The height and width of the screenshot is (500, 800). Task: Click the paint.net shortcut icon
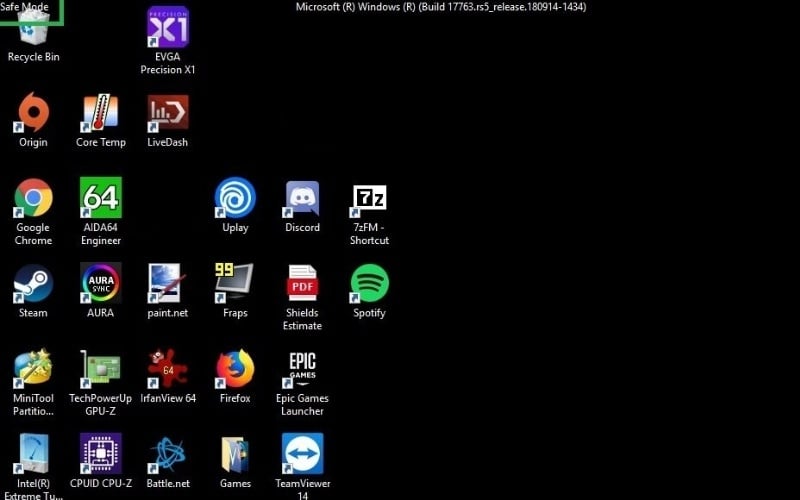point(168,283)
